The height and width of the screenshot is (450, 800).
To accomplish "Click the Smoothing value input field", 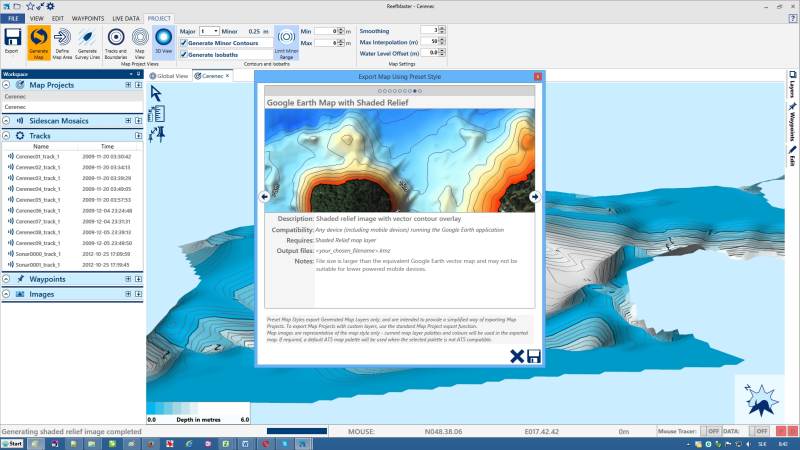I will [x=429, y=30].
